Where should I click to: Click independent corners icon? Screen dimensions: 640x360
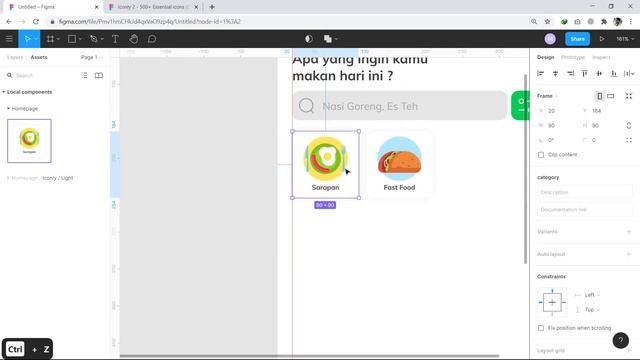629,140
